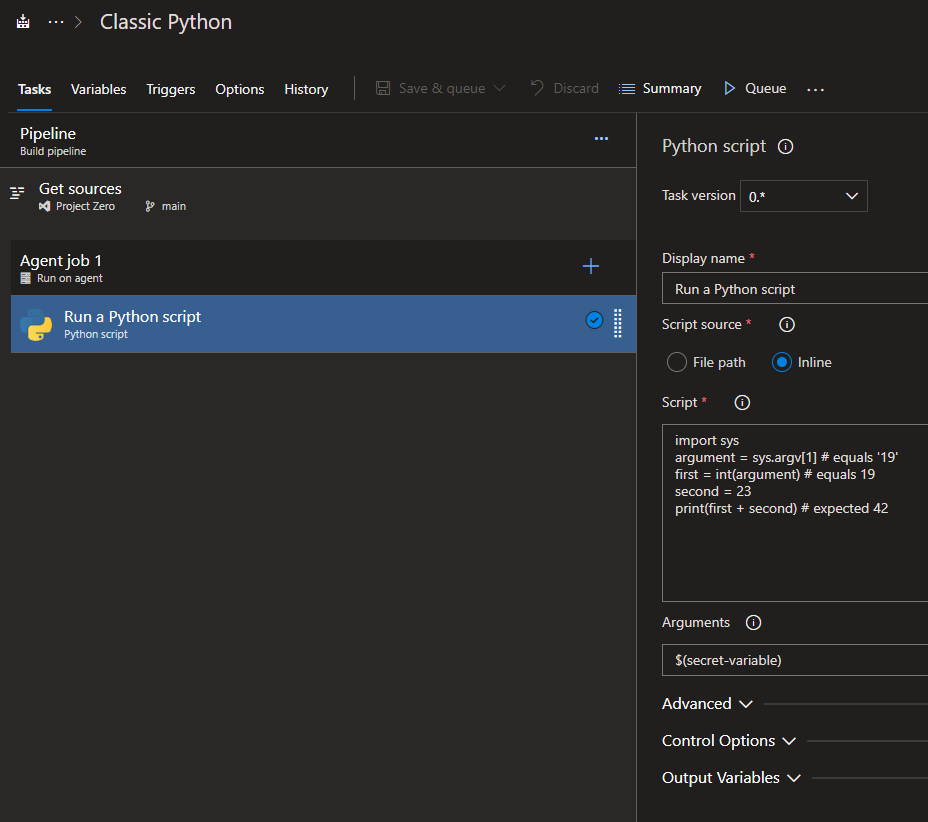Open the History tab
Viewport: 928px width, 822px height.
coord(306,89)
